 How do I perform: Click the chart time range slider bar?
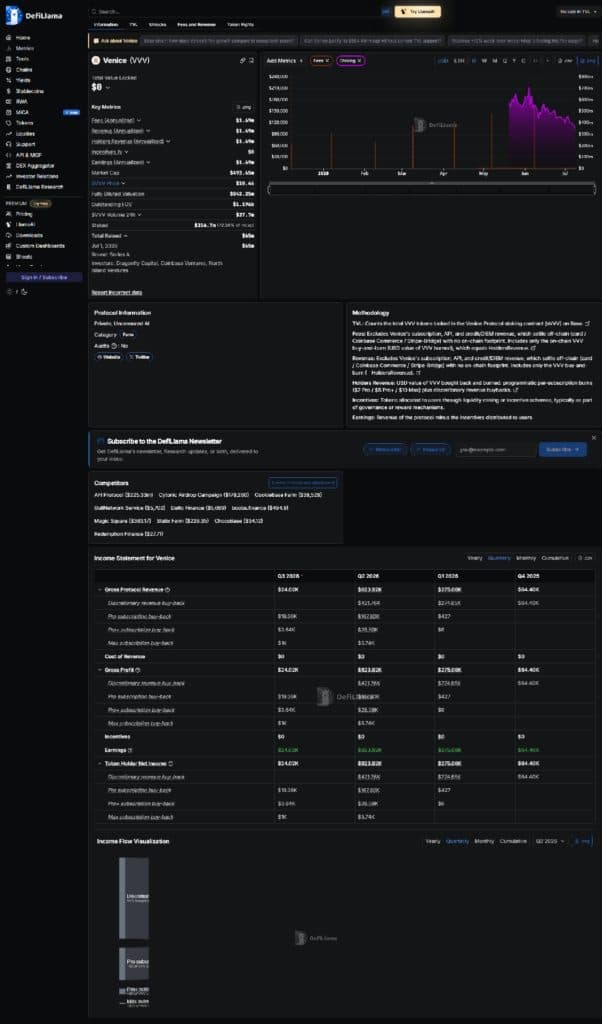point(432,189)
